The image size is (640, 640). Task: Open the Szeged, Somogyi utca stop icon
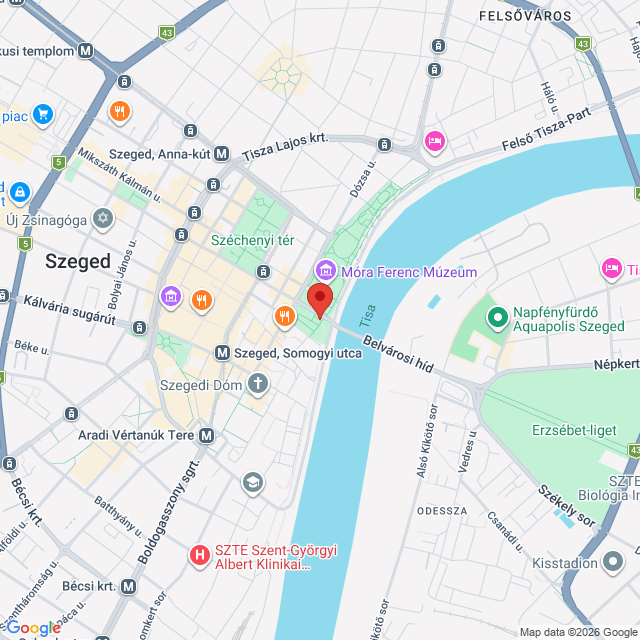pos(222,353)
